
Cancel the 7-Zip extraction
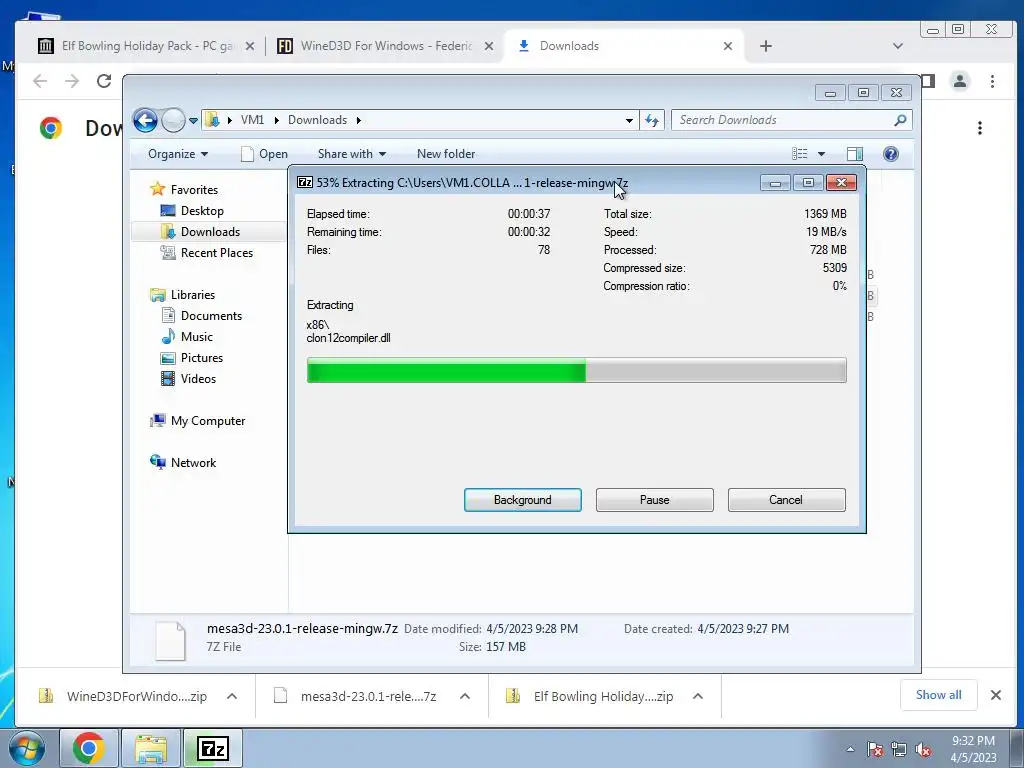(786, 500)
